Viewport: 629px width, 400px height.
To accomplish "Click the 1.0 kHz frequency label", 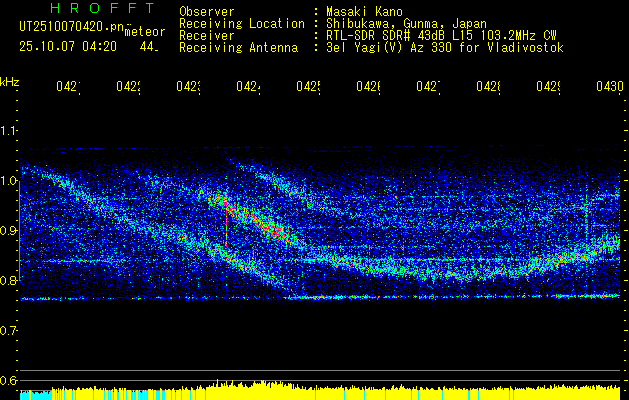I will (x=8, y=181).
